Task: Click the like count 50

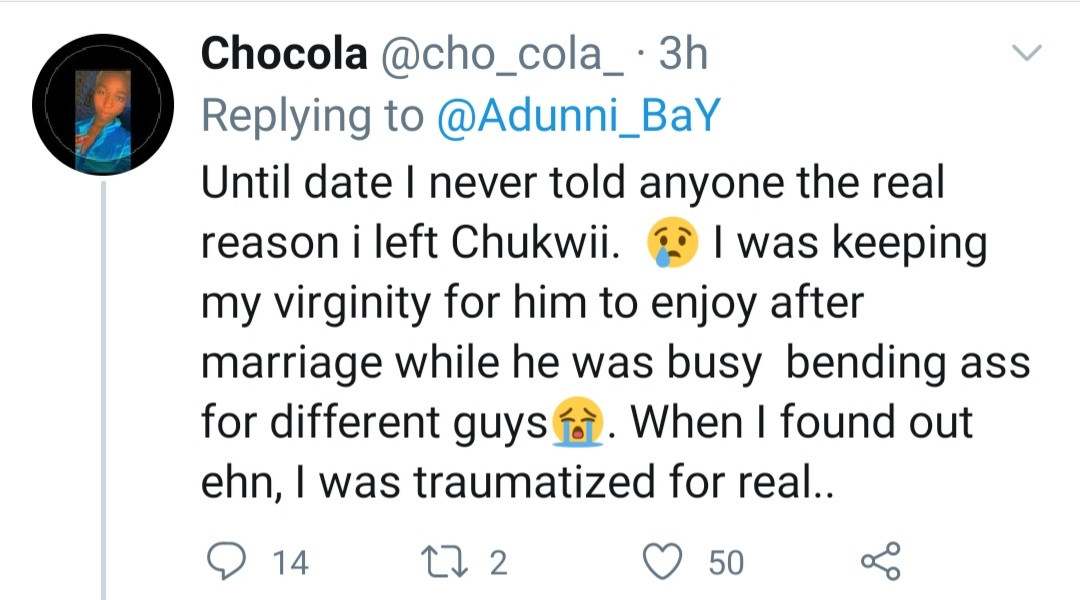Action: tap(726, 563)
